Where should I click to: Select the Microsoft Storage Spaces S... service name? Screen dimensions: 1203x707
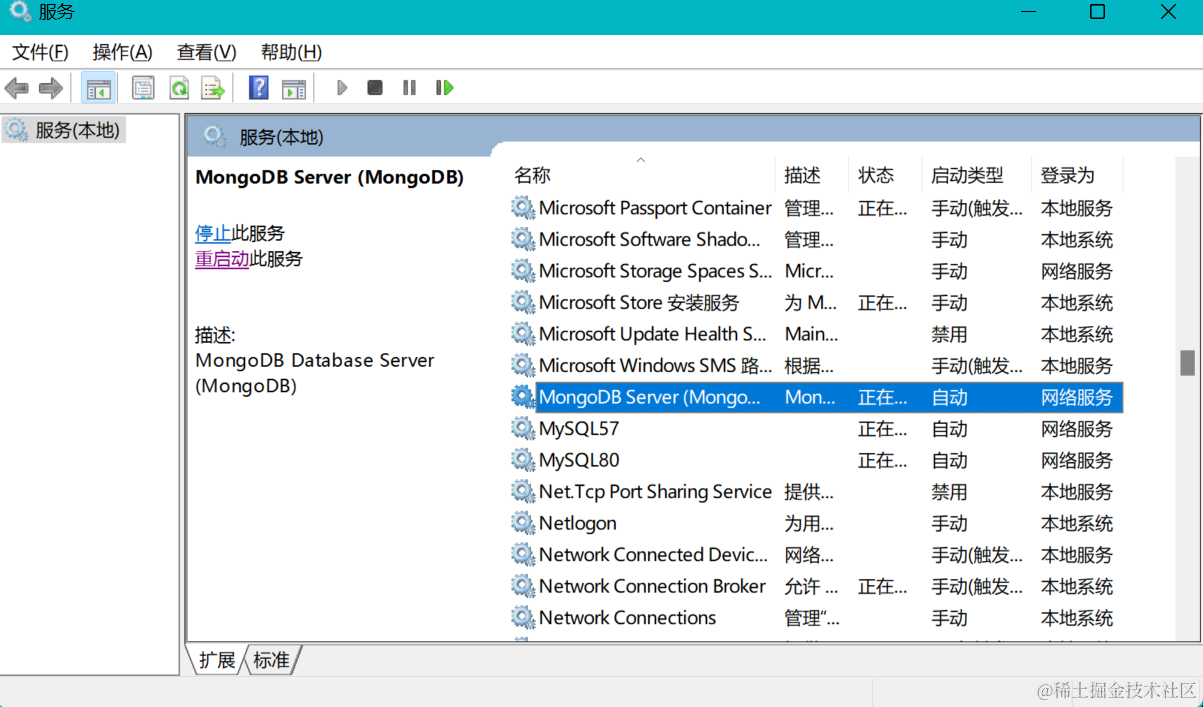655,271
